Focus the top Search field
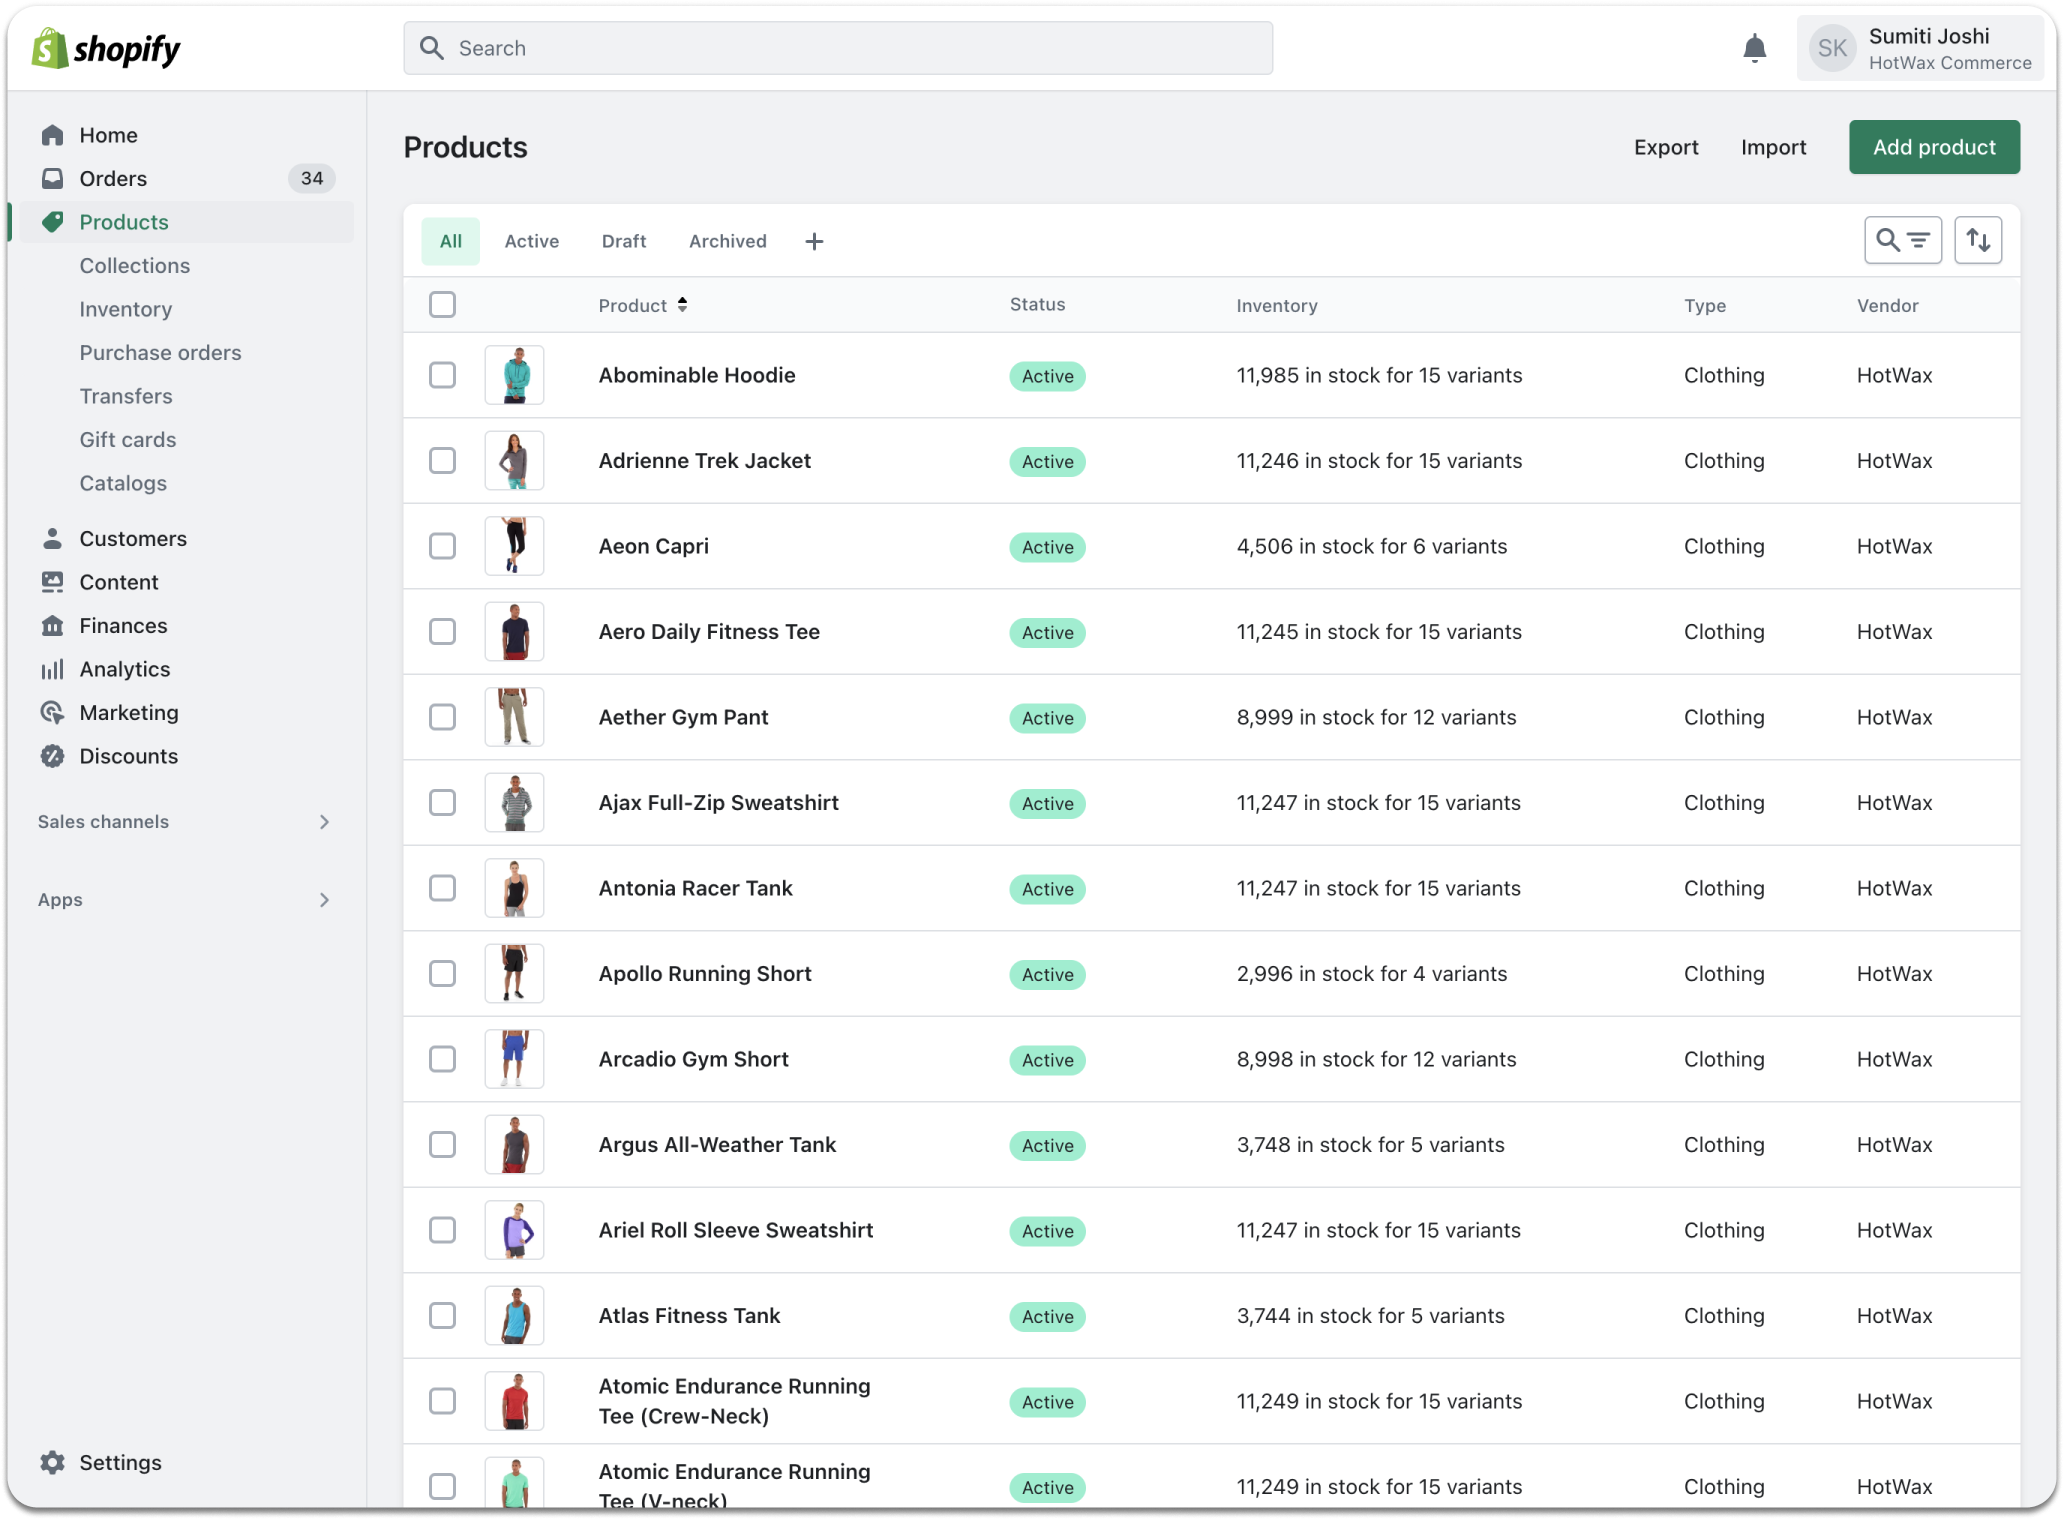This screenshot has width=2064, height=1520. click(x=838, y=48)
